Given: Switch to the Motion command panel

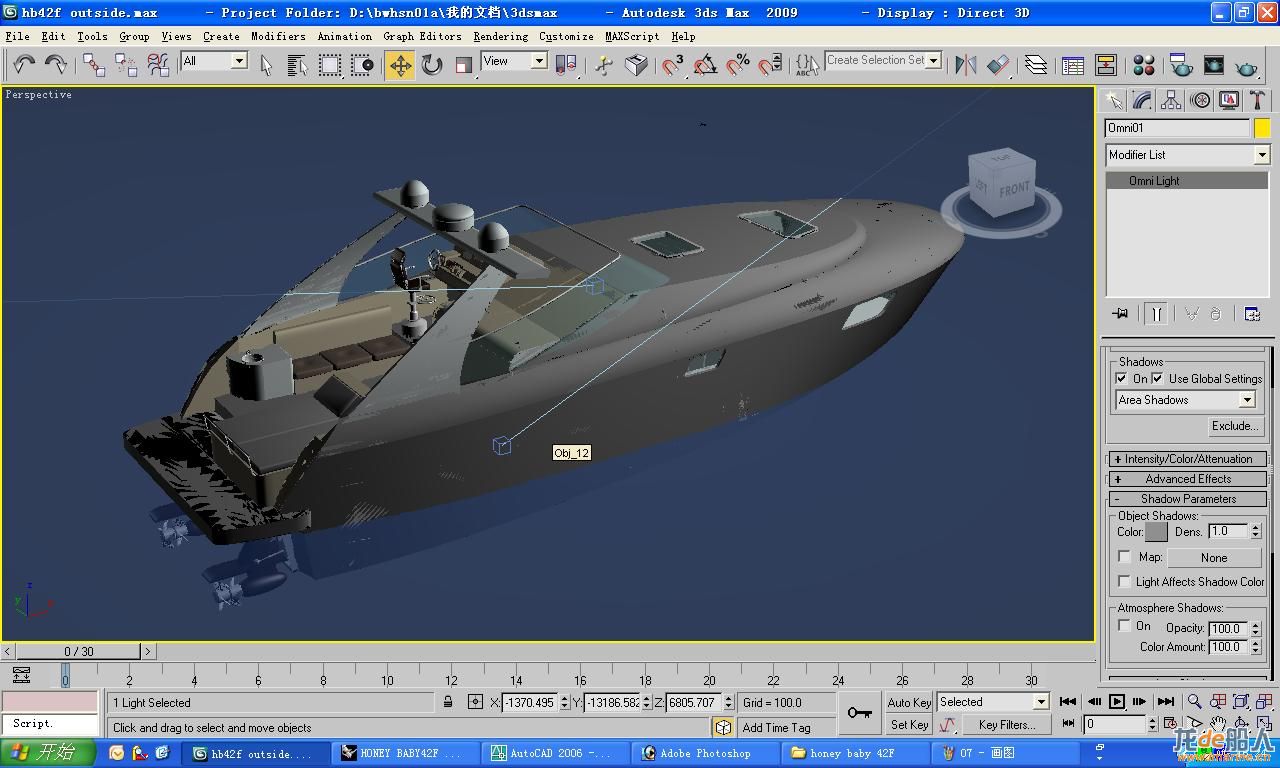Looking at the screenshot, I should coord(1200,100).
